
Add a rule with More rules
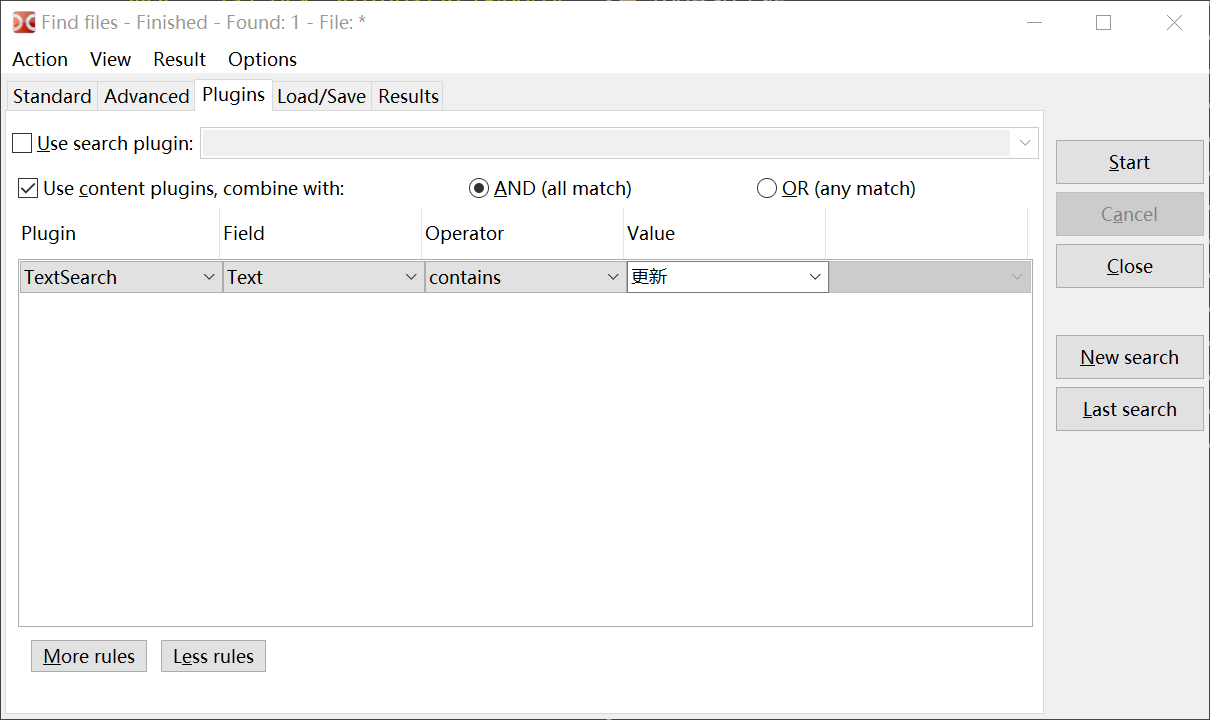(89, 656)
